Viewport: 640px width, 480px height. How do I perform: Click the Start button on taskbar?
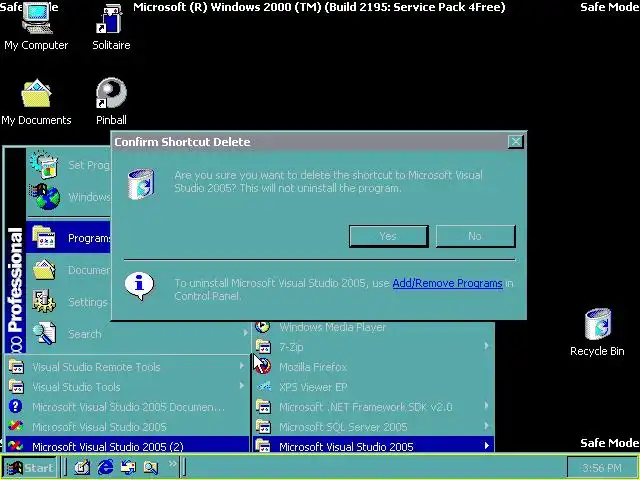coord(30,467)
